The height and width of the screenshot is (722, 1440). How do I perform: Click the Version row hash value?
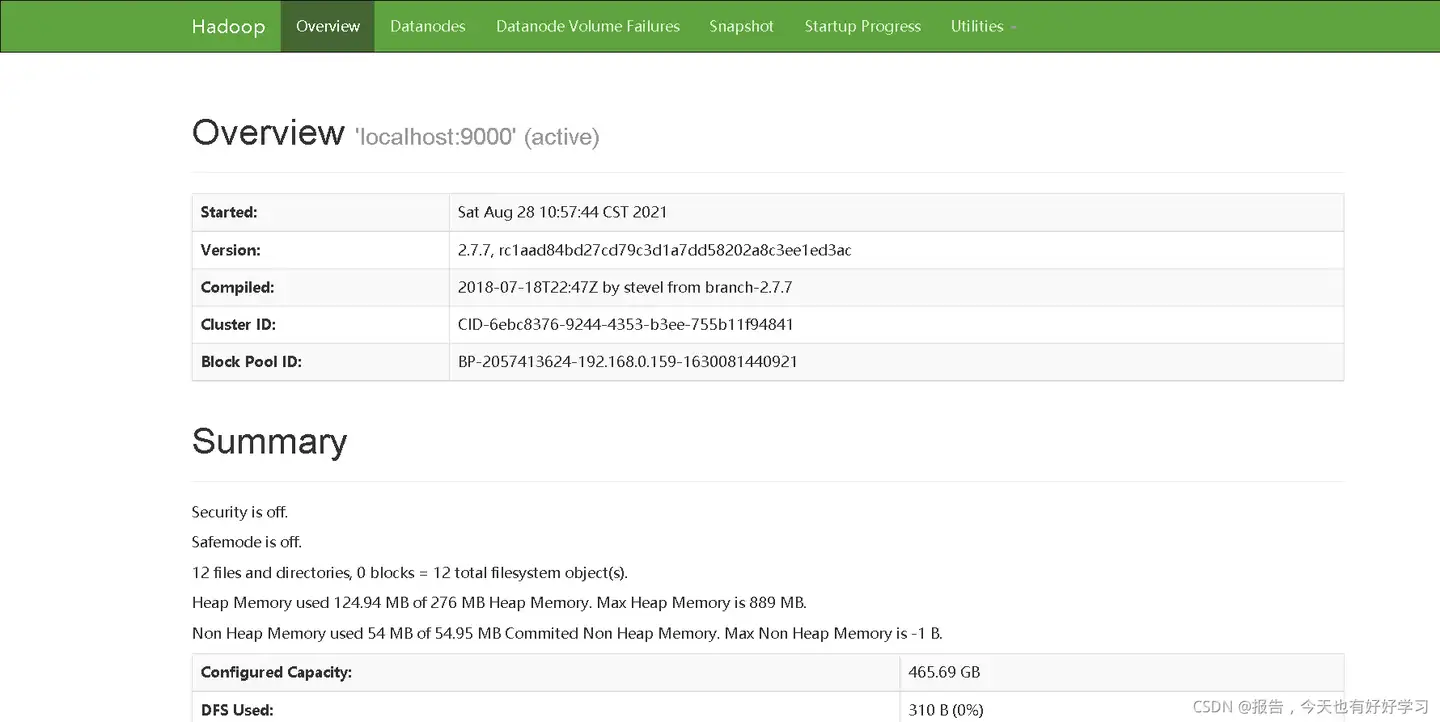[x=654, y=250]
